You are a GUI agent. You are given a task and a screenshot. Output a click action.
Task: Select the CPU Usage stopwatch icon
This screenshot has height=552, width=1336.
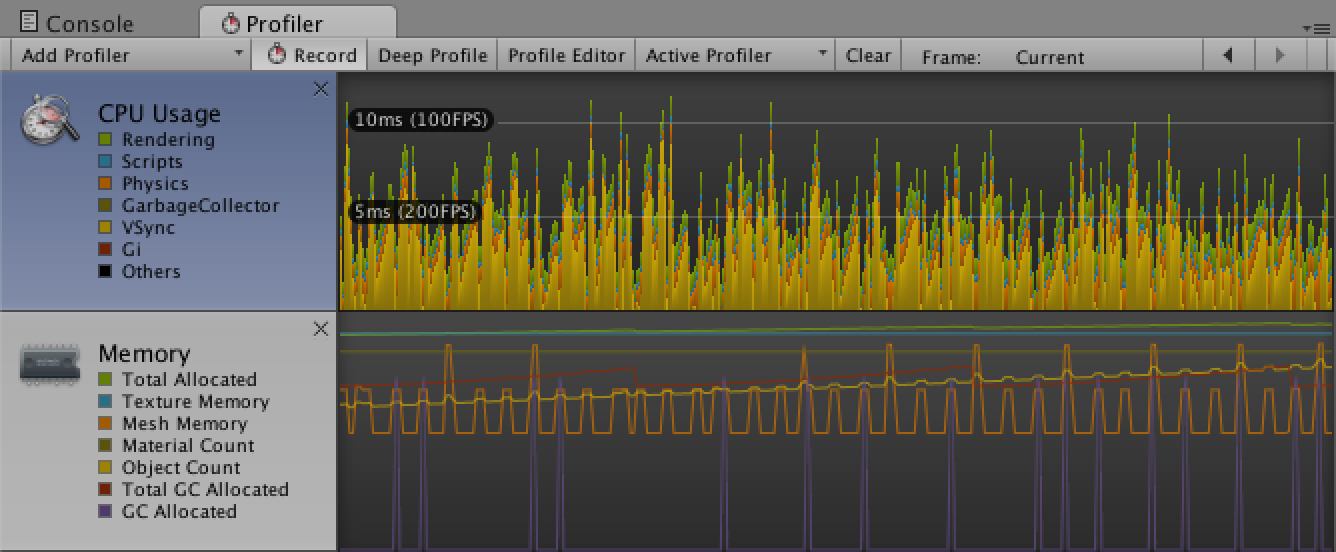point(49,120)
